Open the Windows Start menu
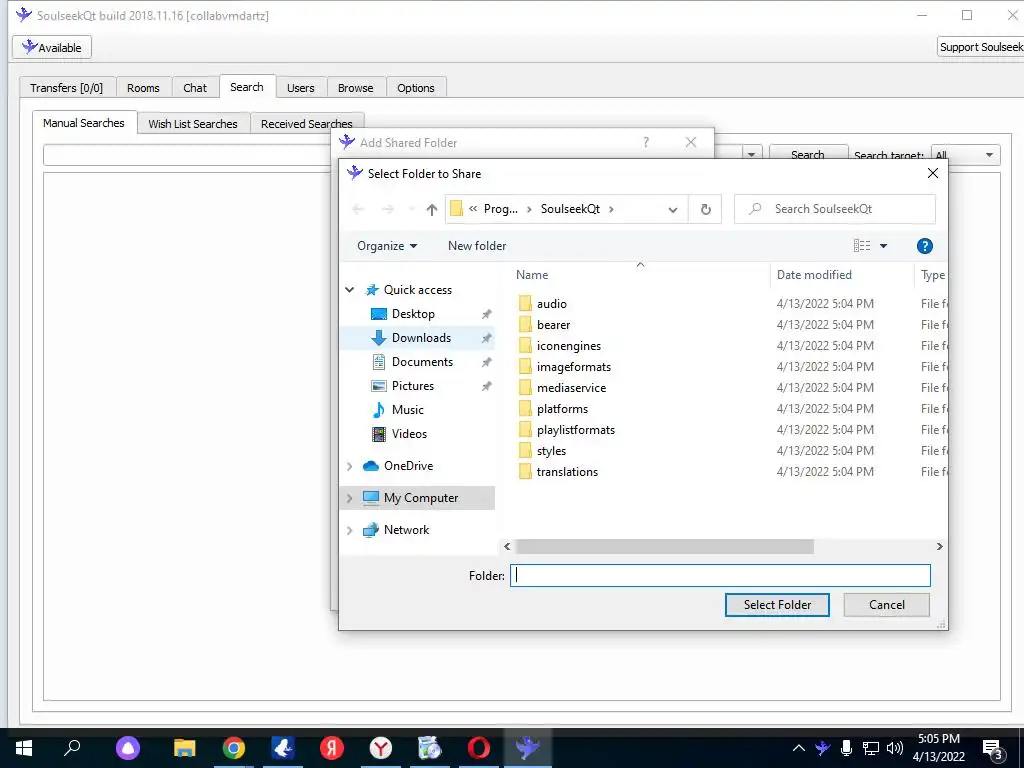 pyautogui.click(x=24, y=748)
